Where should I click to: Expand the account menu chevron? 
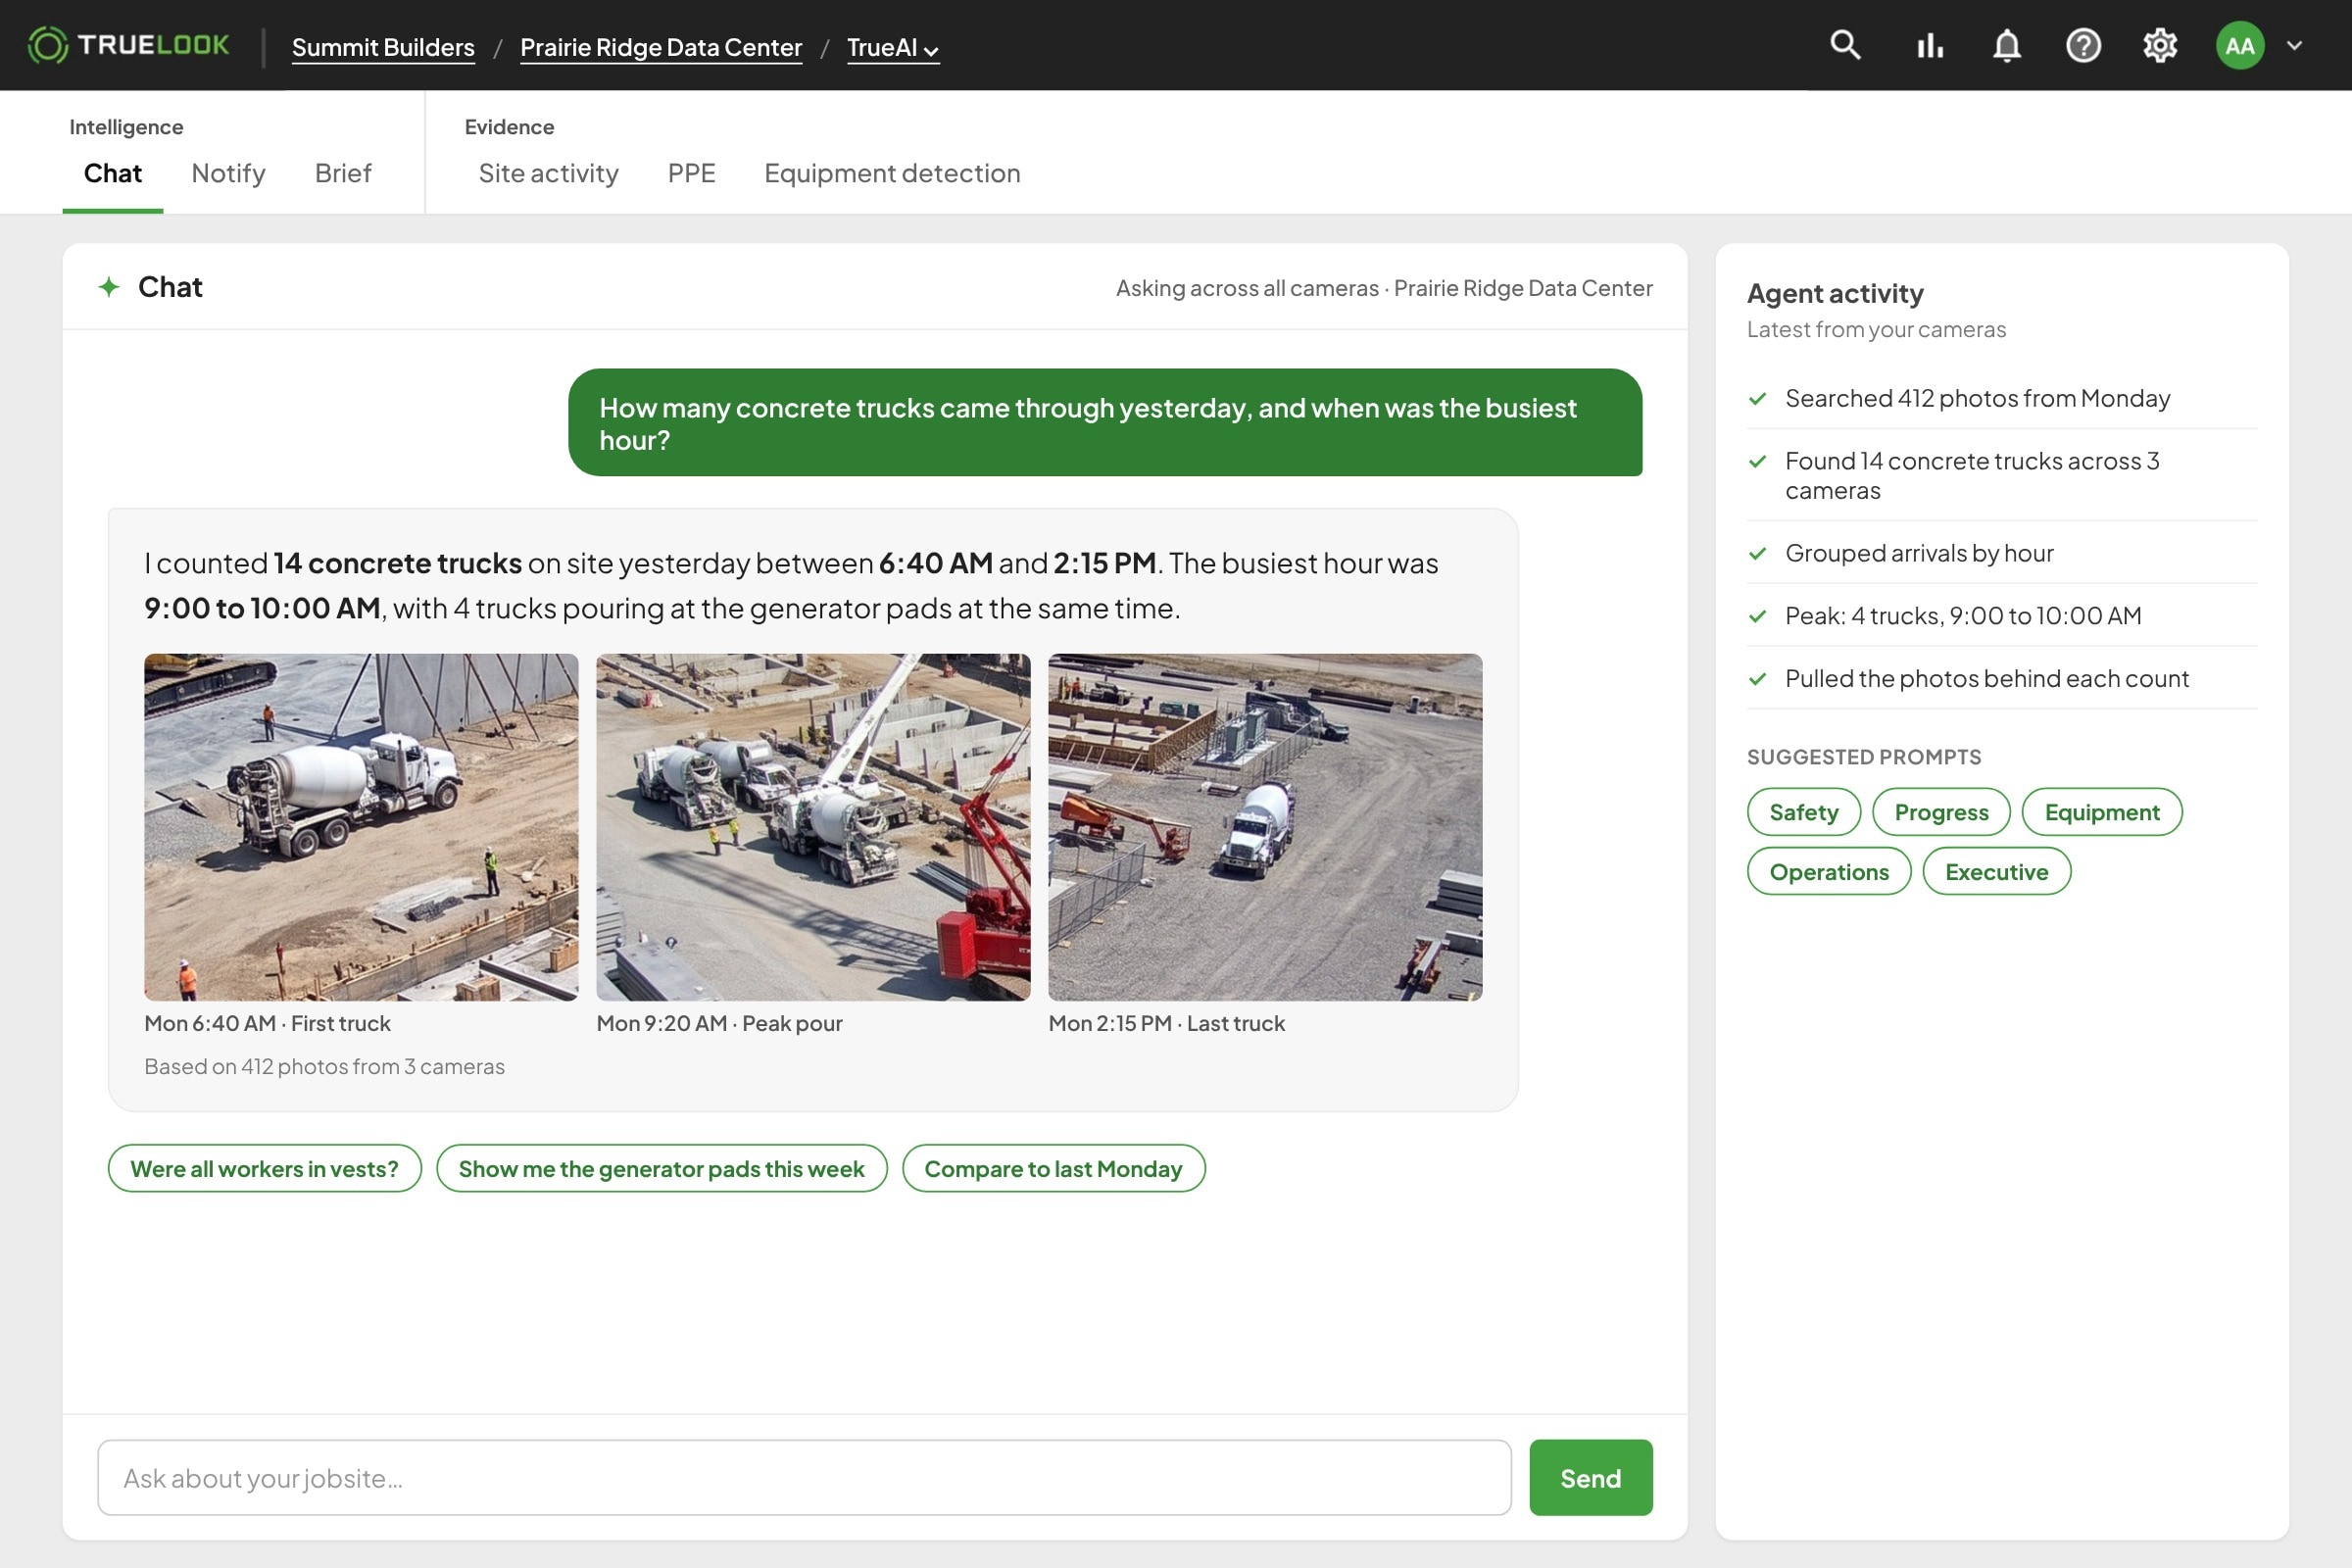[x=2294, y=45]
